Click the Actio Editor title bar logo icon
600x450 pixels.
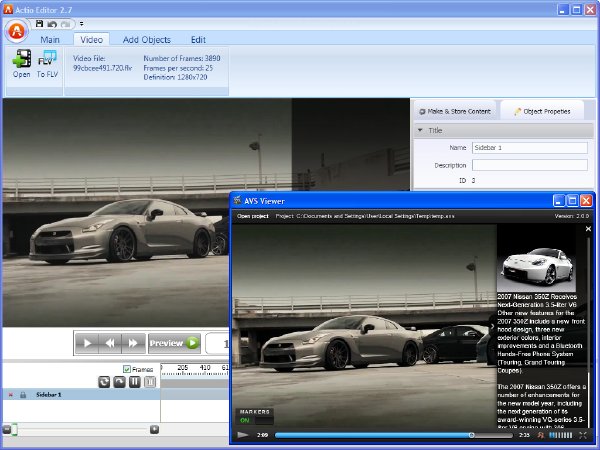(x=8, y=9)
